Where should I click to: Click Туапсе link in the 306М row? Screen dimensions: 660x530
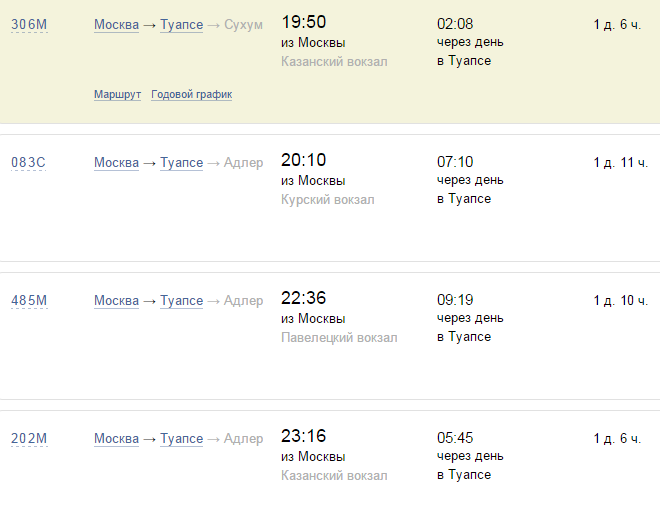181,24
